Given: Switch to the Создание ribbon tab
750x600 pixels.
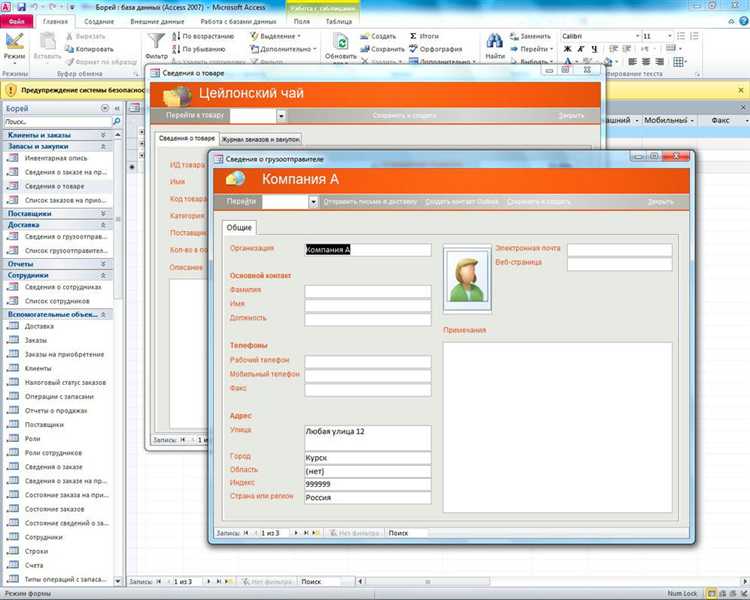Looking at the screenshot, I should [x=99, y=22].
